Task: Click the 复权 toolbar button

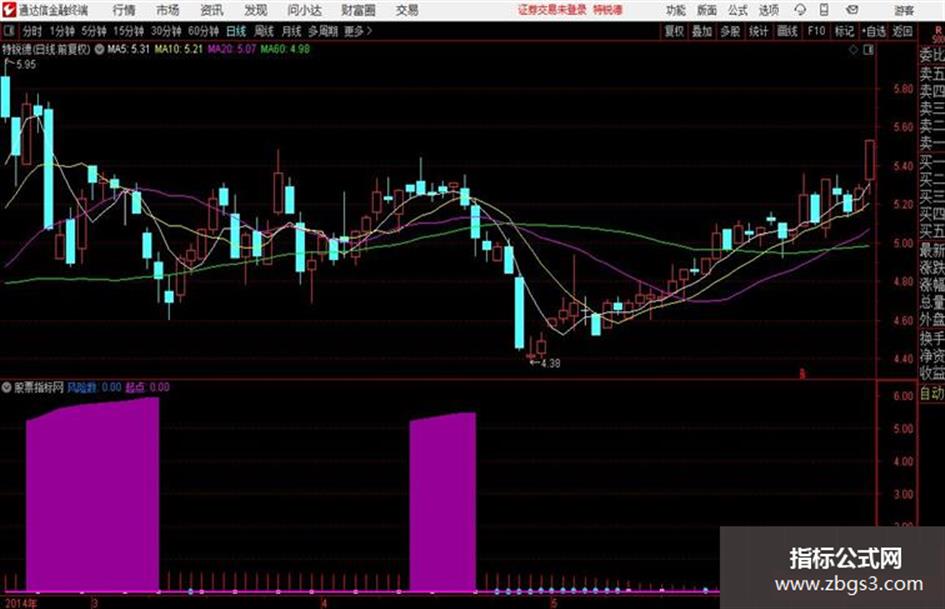Action: click(674, 31)
